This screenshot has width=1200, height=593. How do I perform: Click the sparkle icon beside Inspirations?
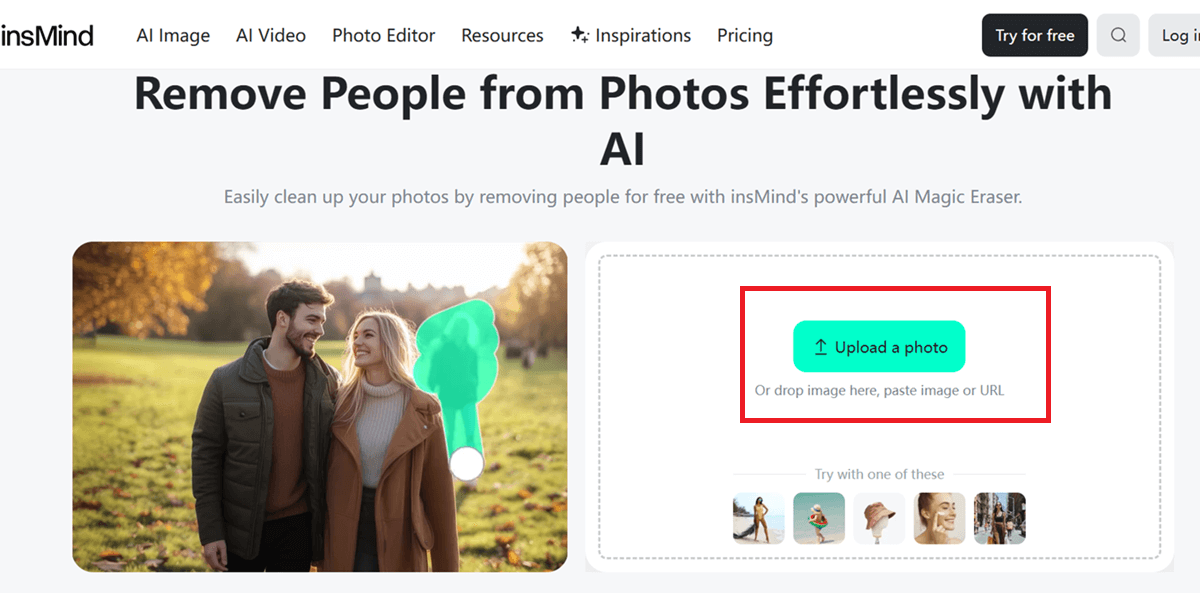[578, 35]
